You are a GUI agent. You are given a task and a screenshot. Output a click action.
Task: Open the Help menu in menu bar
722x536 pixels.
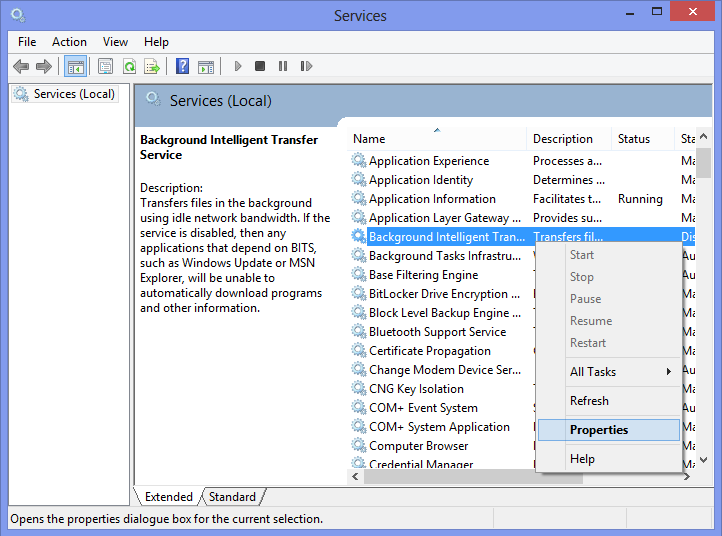pyautogui.click(x=157, y=42)
